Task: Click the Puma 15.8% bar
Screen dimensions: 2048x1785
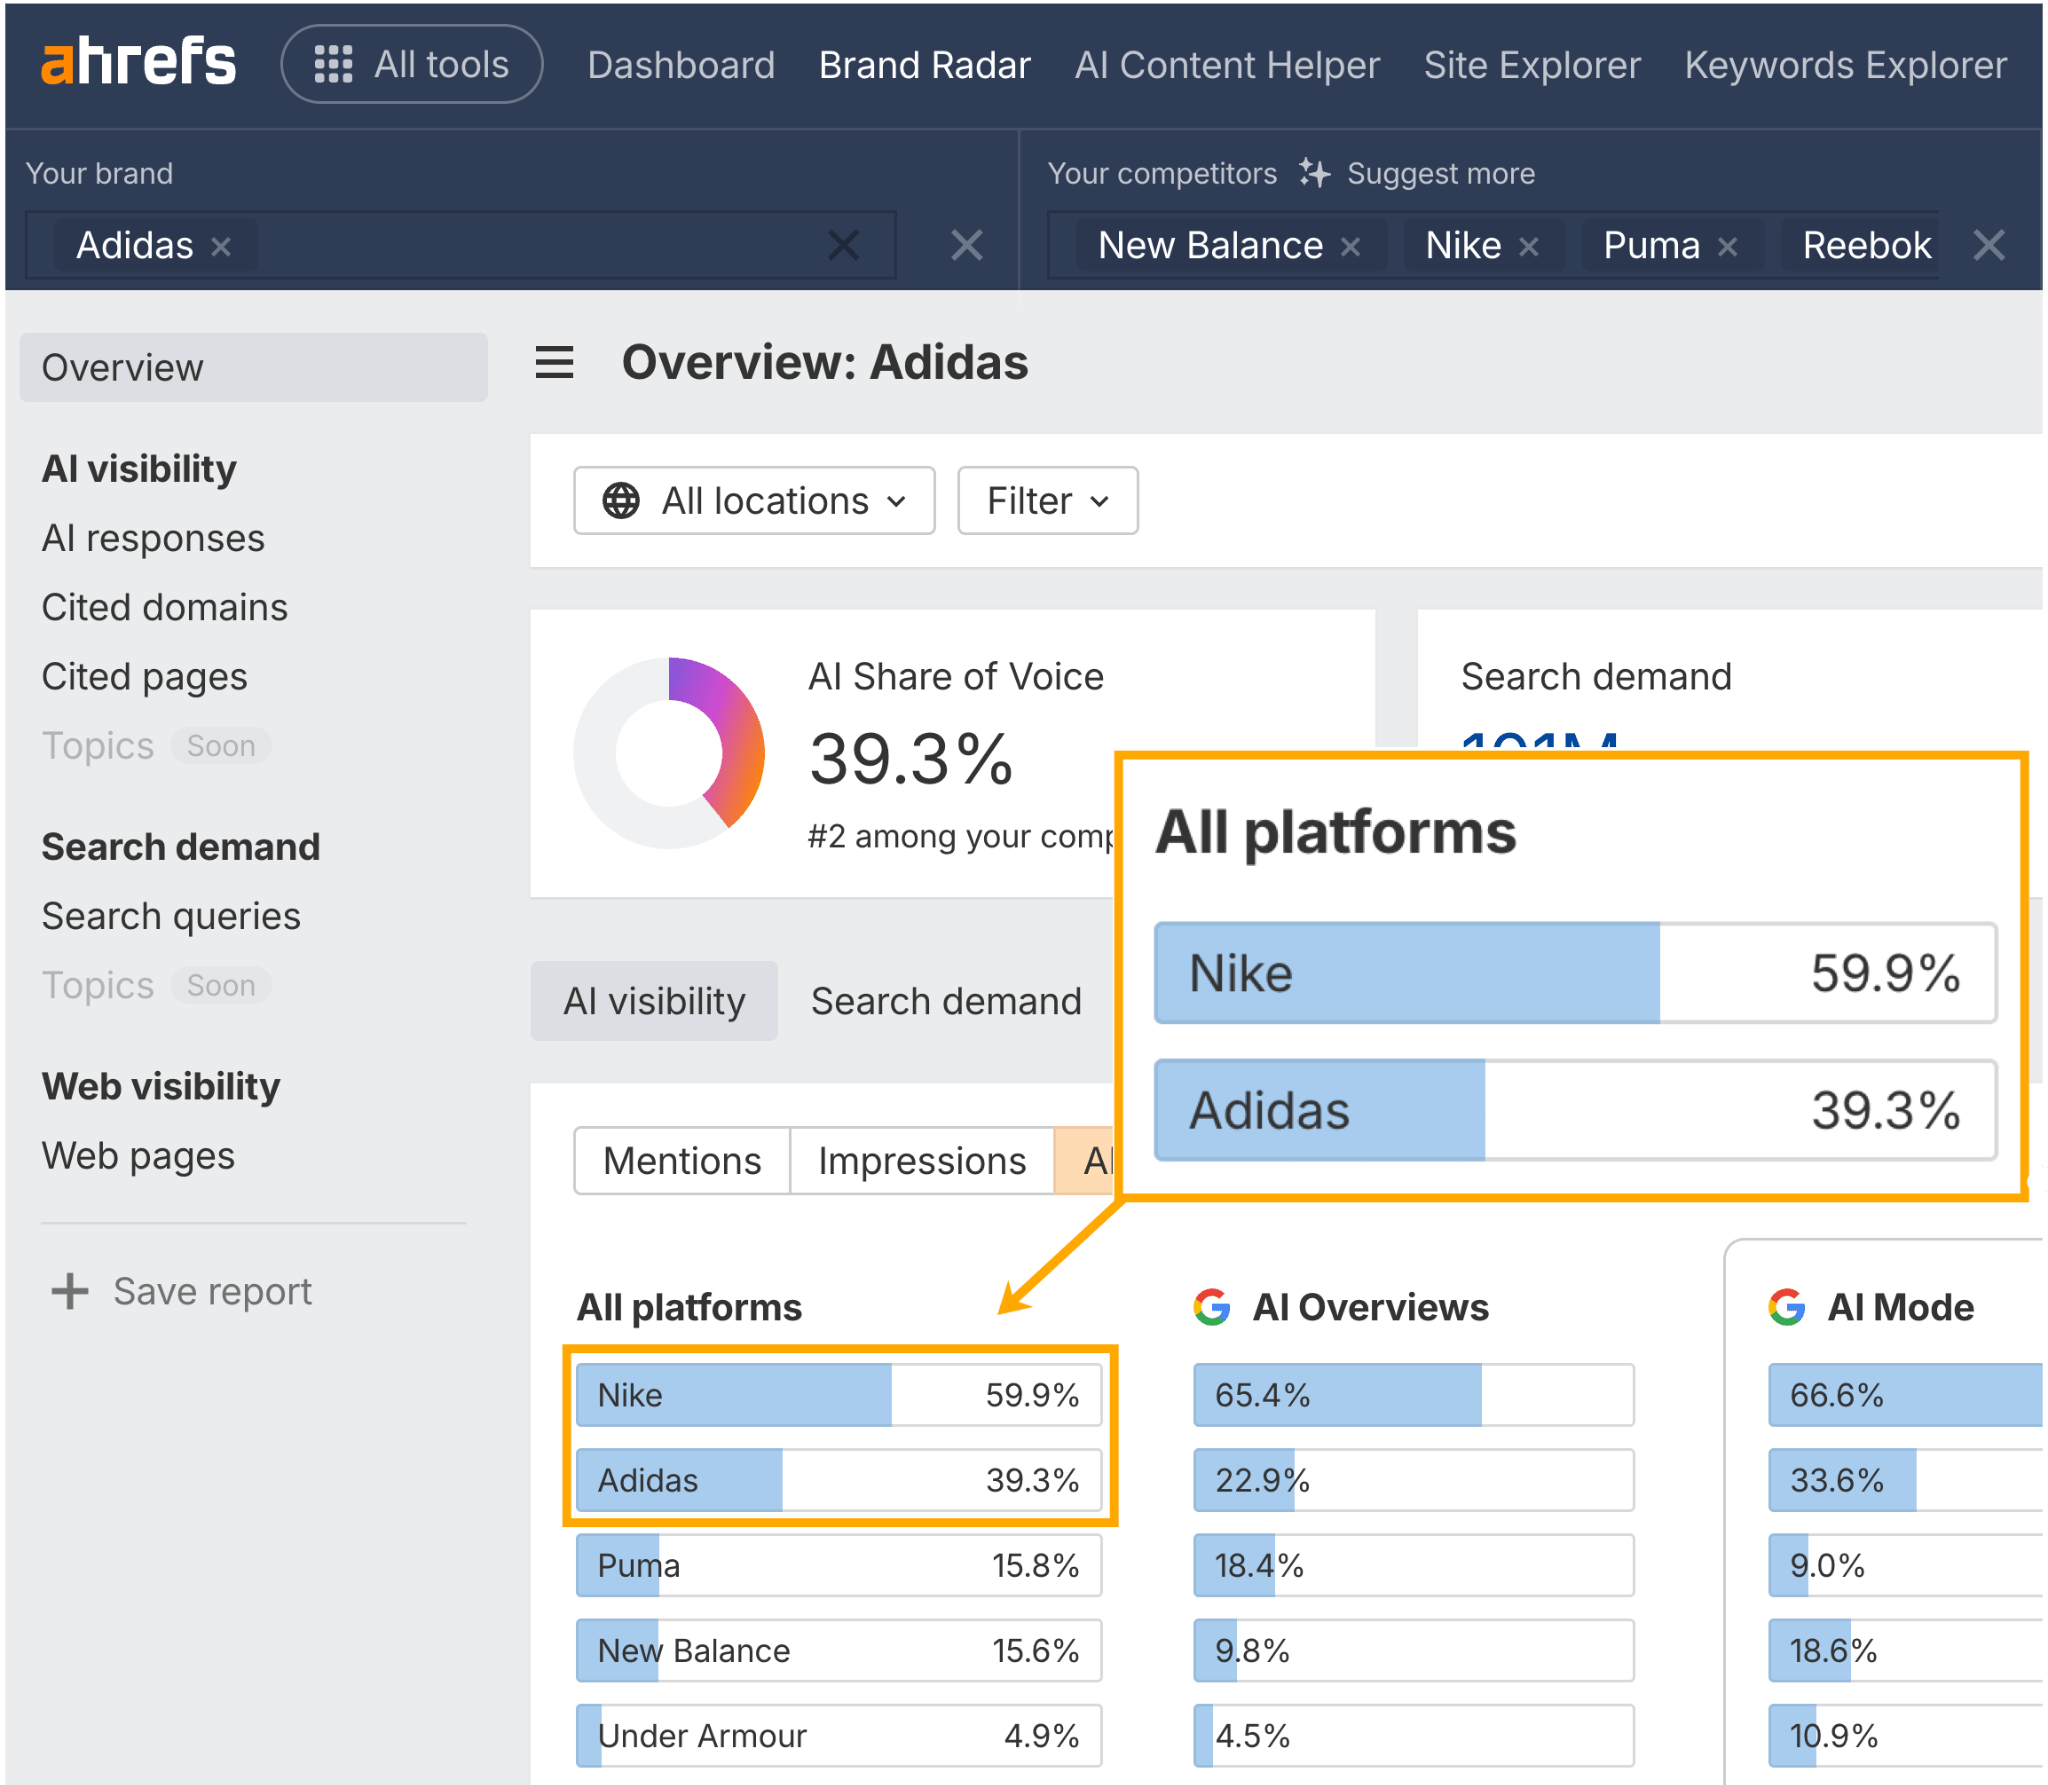Action: [x=839, y=1565]
